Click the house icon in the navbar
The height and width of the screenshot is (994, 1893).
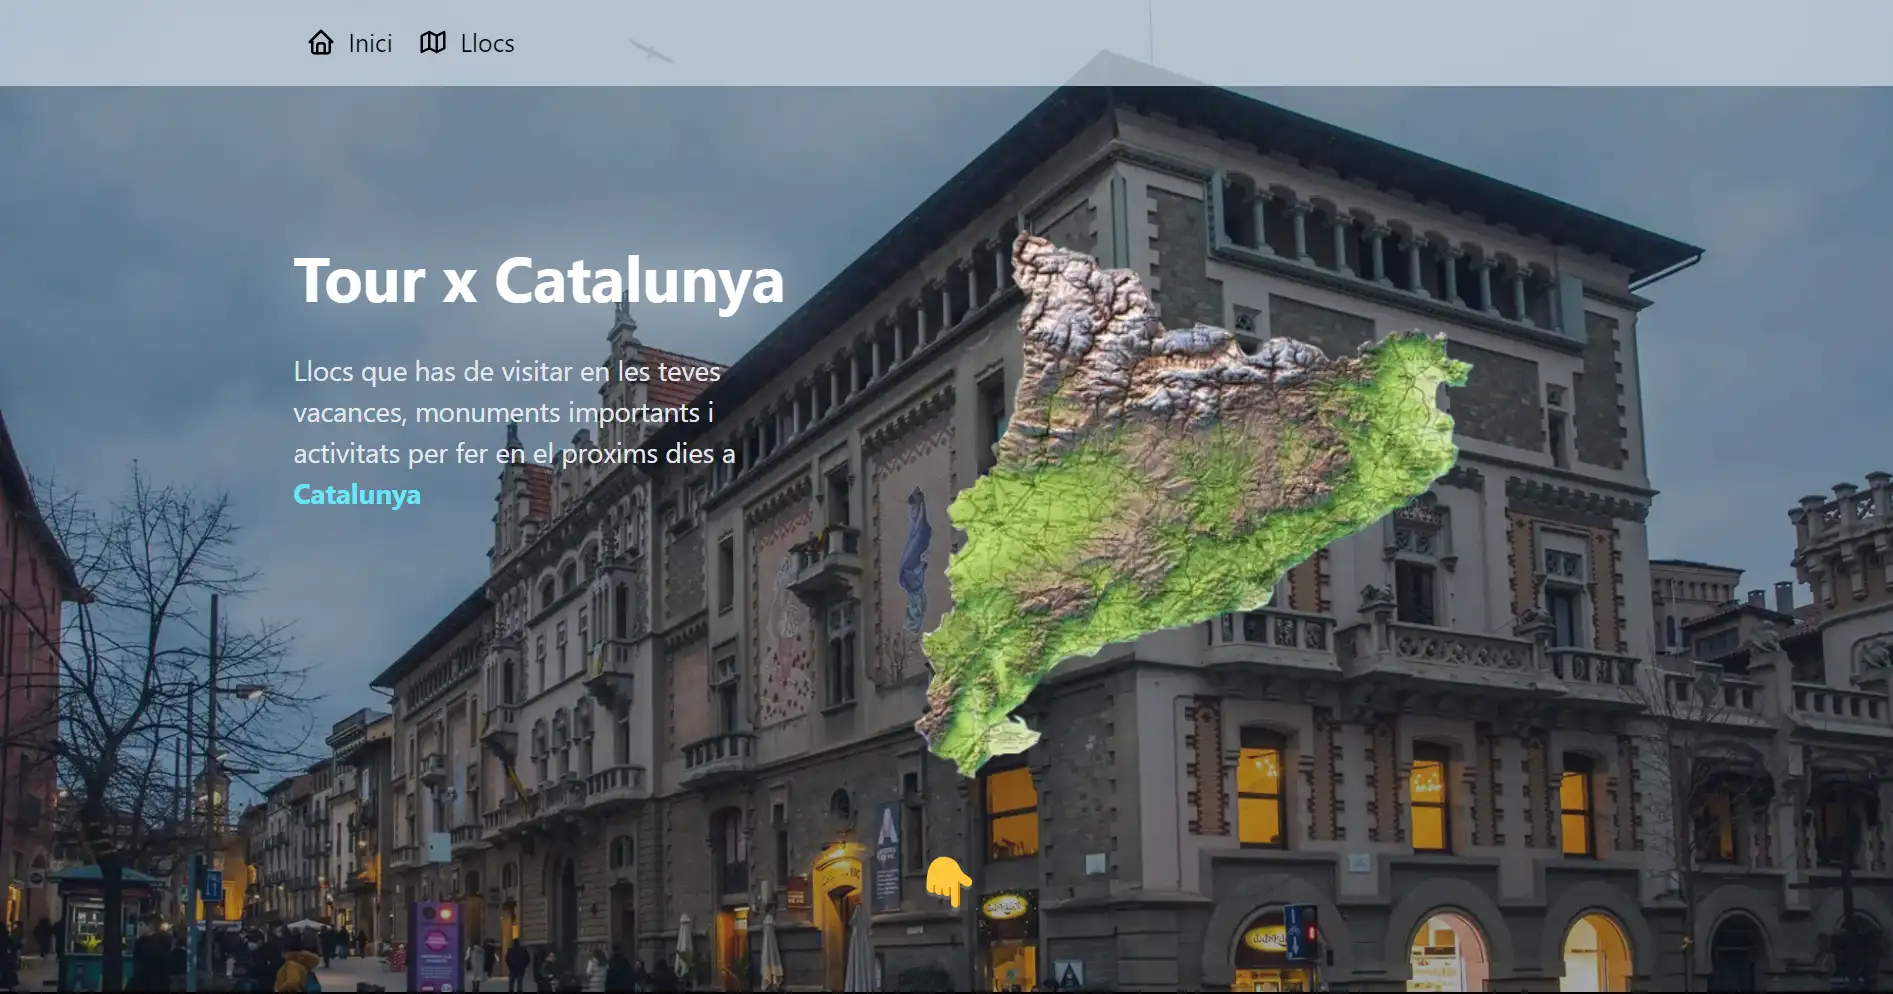coord(320,43)
